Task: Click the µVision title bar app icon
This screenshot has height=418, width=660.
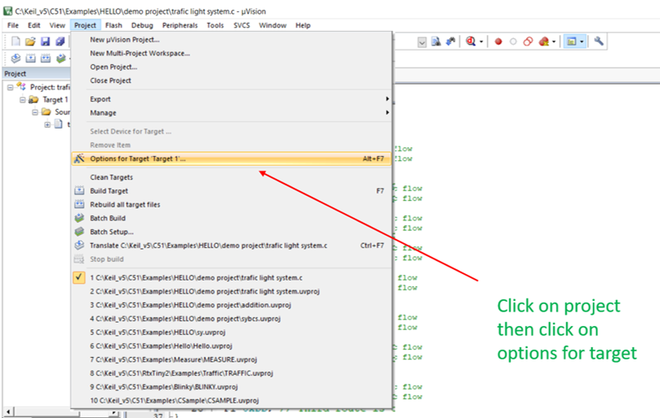Action: [7, 11]
